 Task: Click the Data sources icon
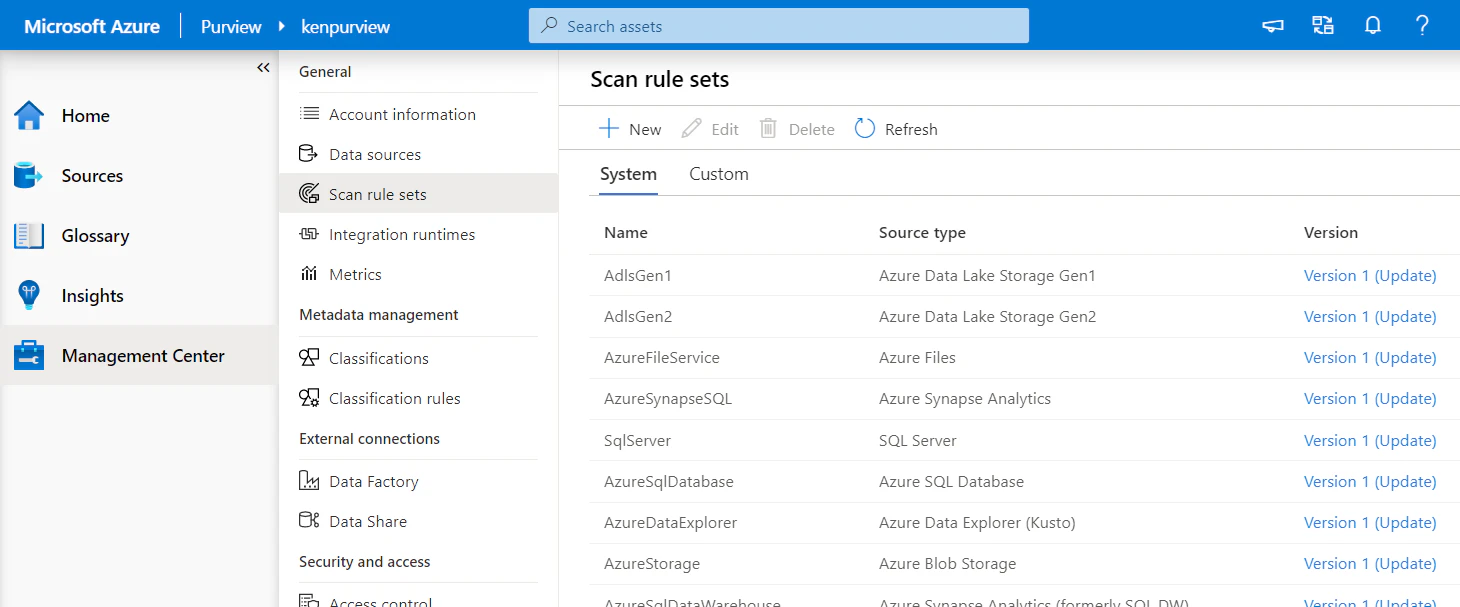[310, 154]
